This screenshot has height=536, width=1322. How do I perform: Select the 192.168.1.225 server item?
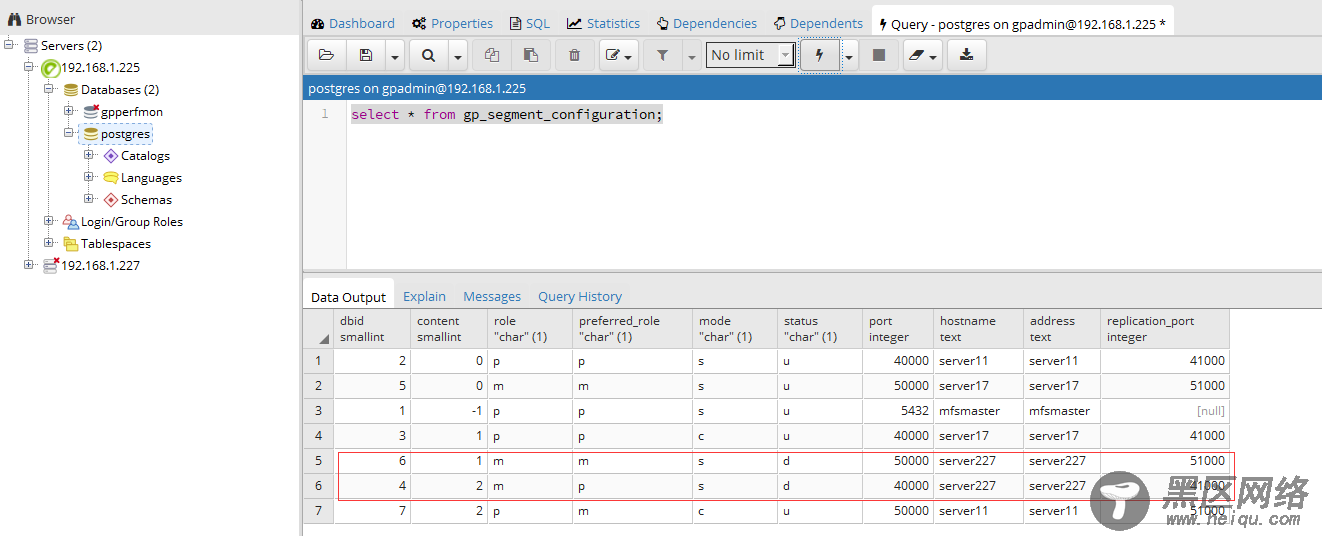click(100, 68)
